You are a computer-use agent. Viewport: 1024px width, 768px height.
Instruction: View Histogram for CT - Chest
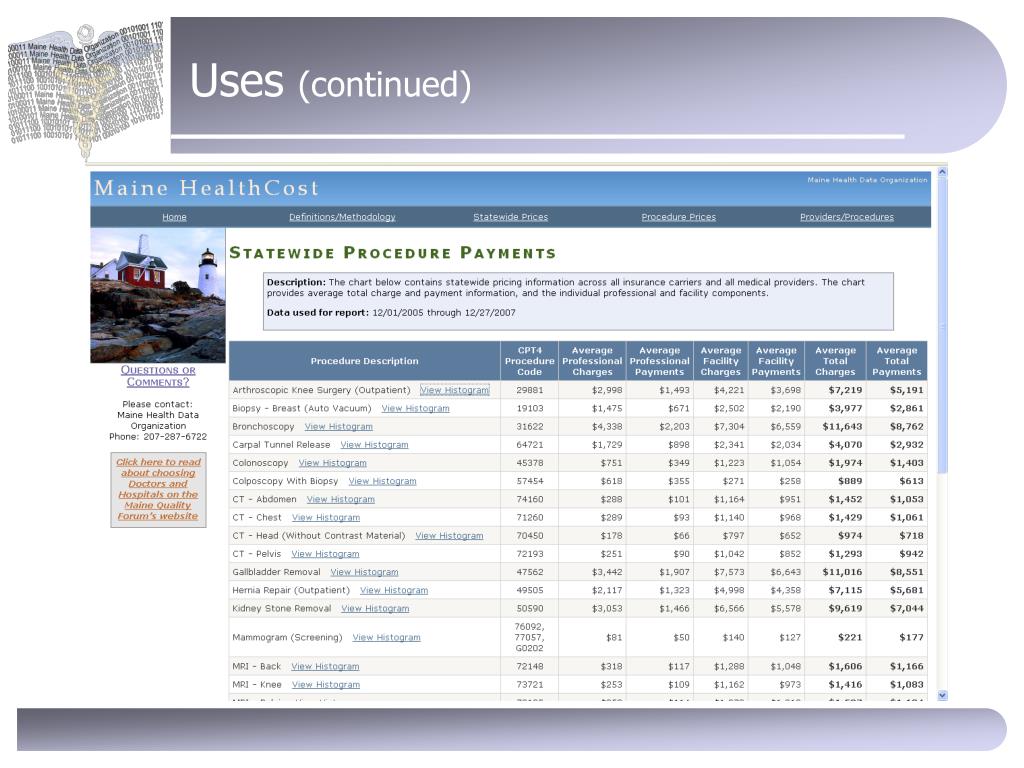click(x=326, y=518)
